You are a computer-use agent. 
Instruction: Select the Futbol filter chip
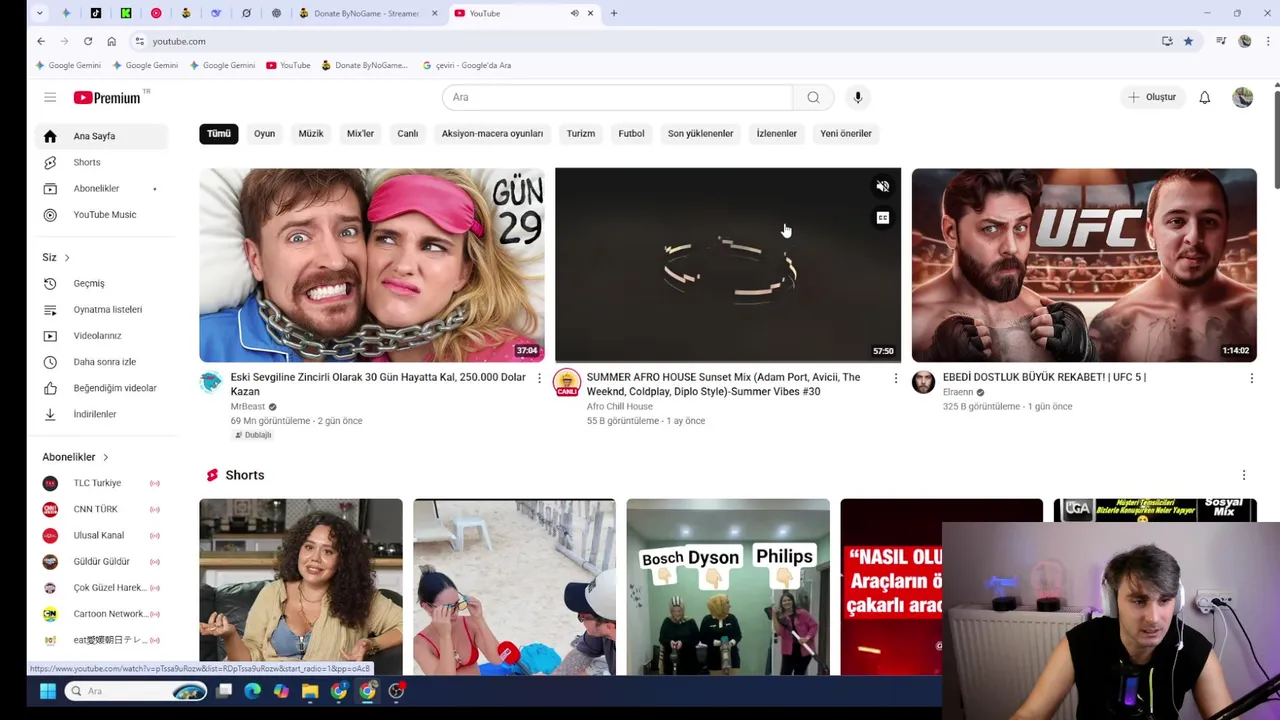[x=631, y=133]
